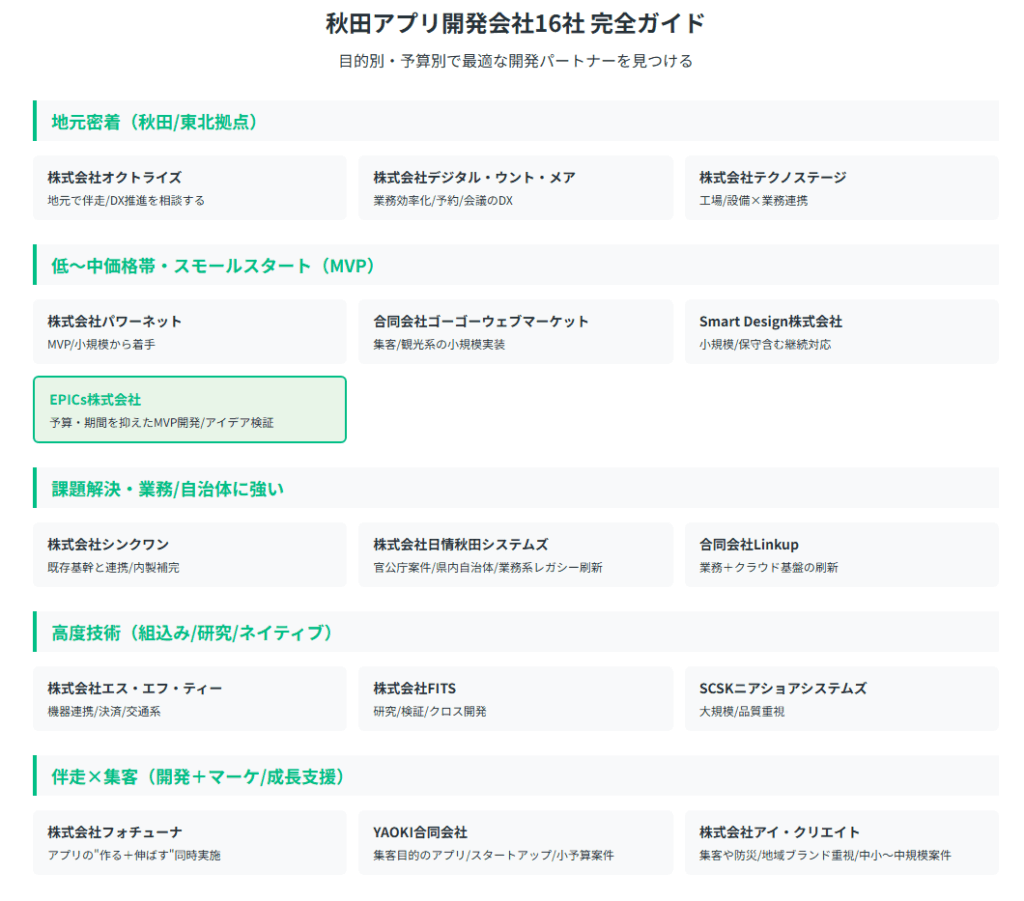The height and width of the screenshot is (901, 1024).
Task: Click the highlighted EPICs株式会社 card
Action: pos(190,410)
